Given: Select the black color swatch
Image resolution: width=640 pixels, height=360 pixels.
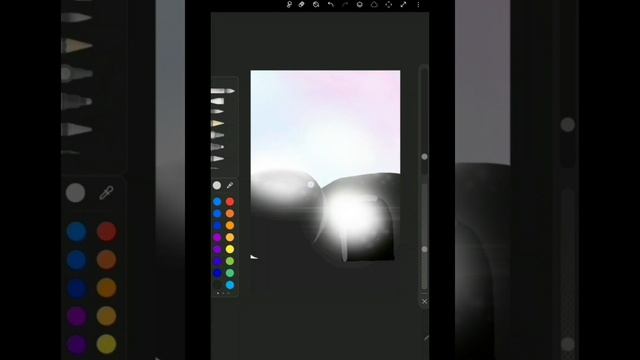Looking at the screenshot, I should point(217,285).
